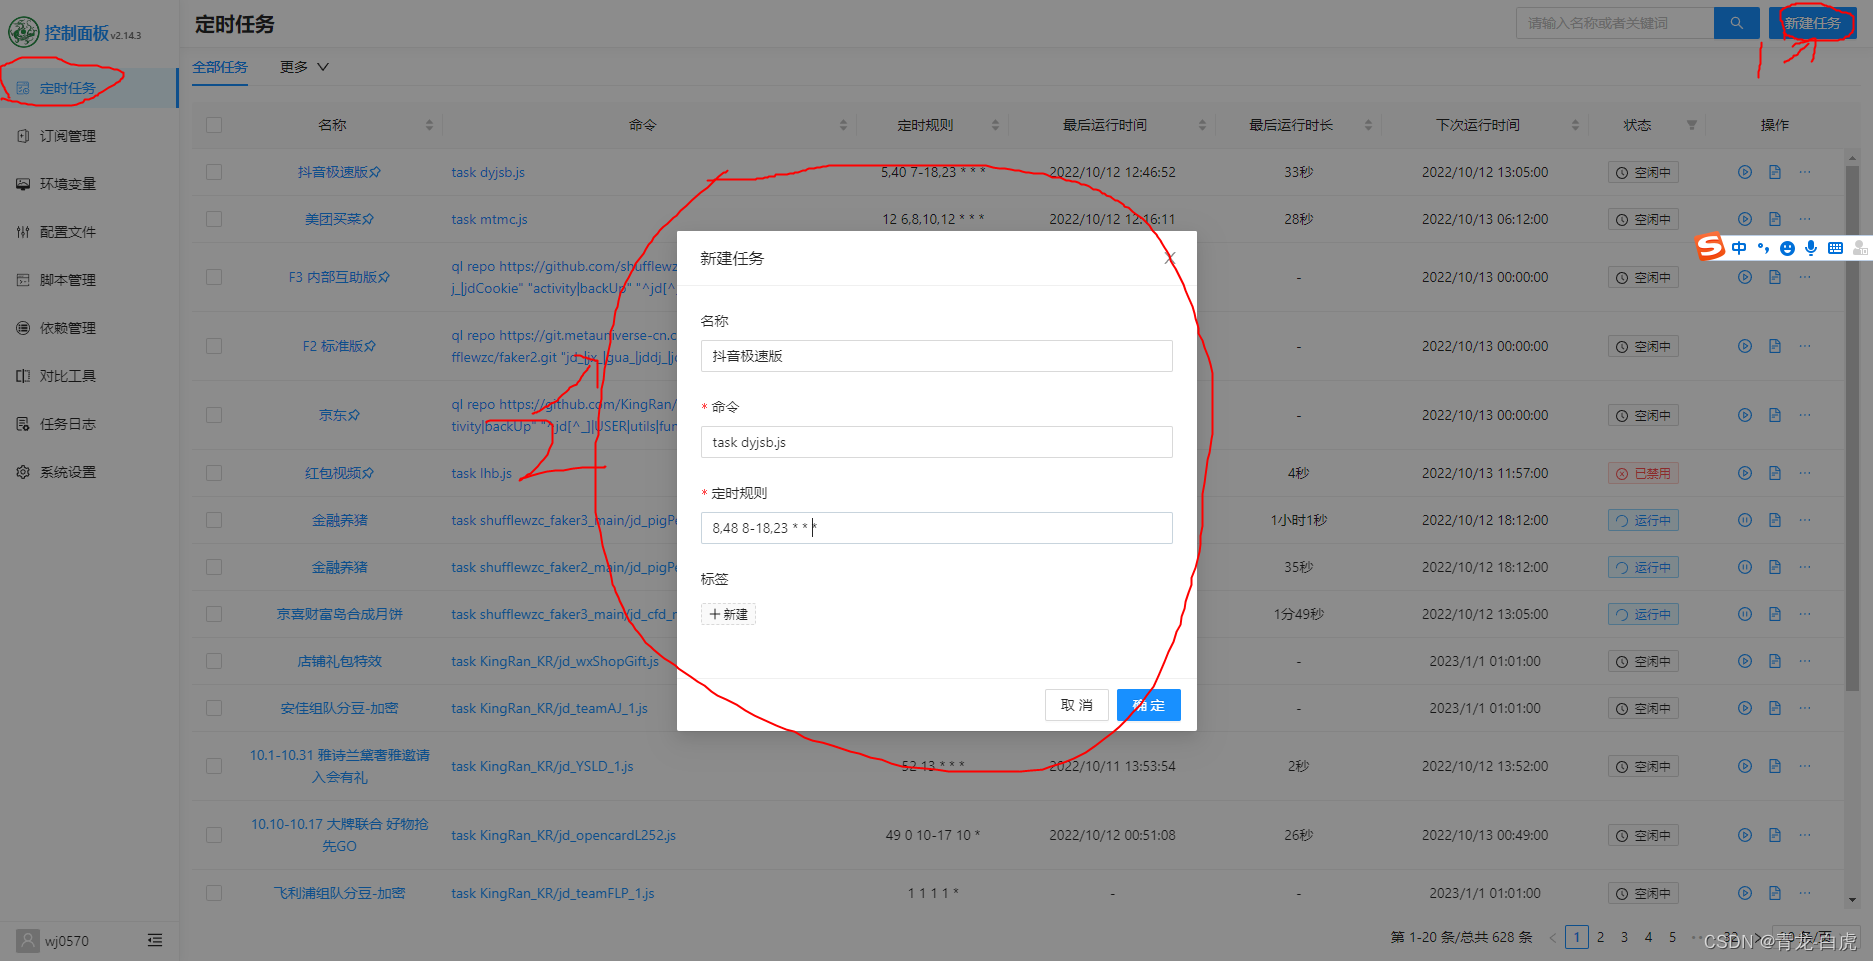The height and width of the screenshot is (961, 1873).
Task: Go to page 3 of tasks
Action: (1624, 937)
